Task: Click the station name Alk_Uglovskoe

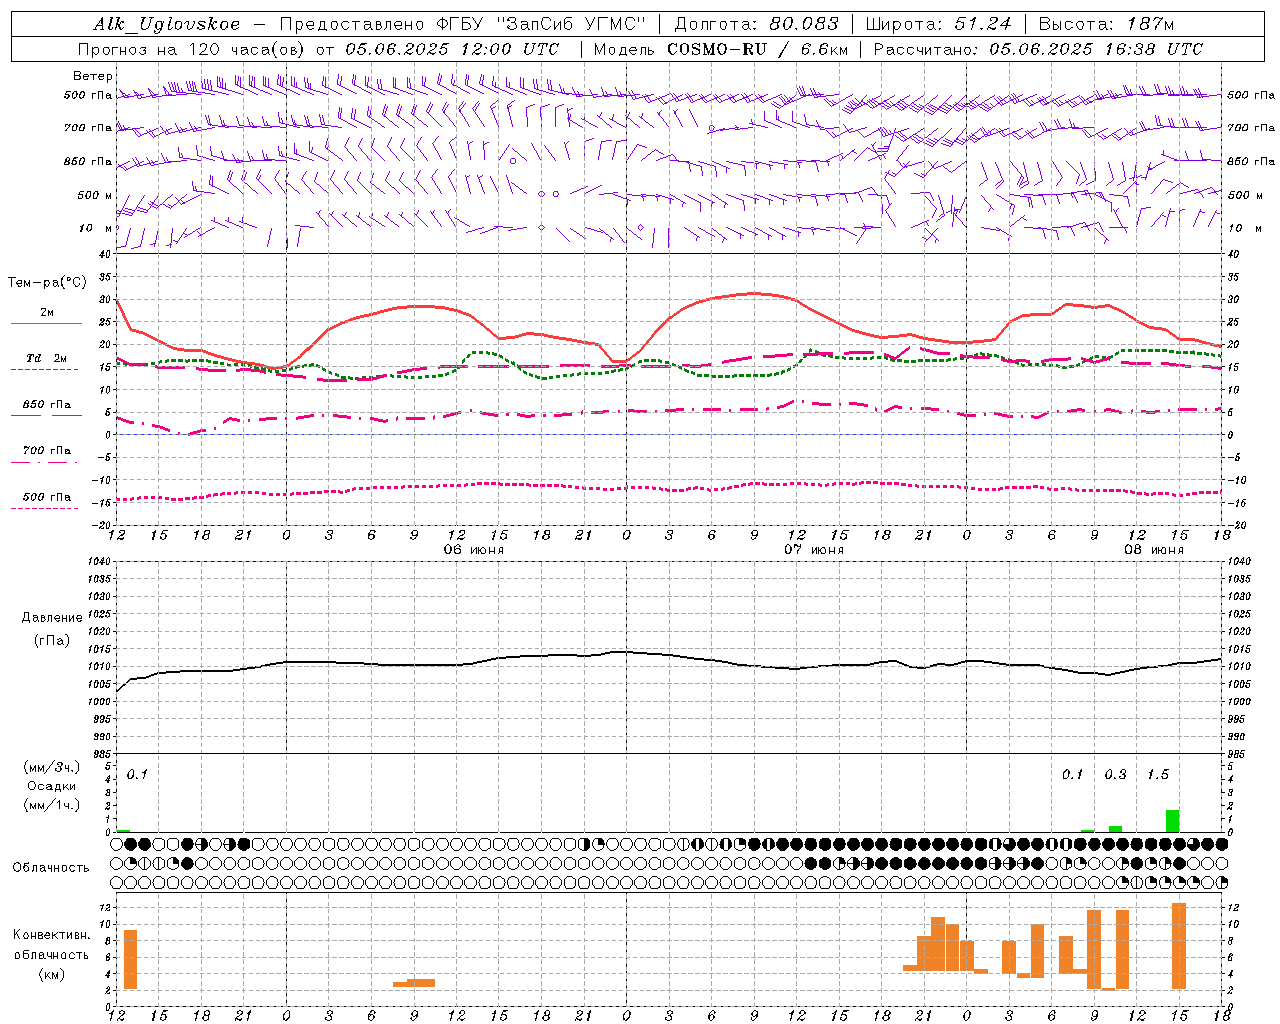Action: coord(167,24)
